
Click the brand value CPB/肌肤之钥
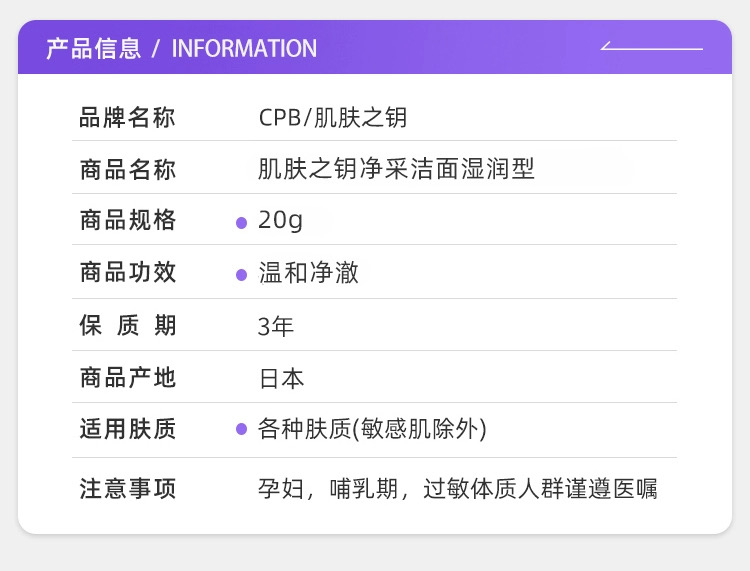[332, 118]
